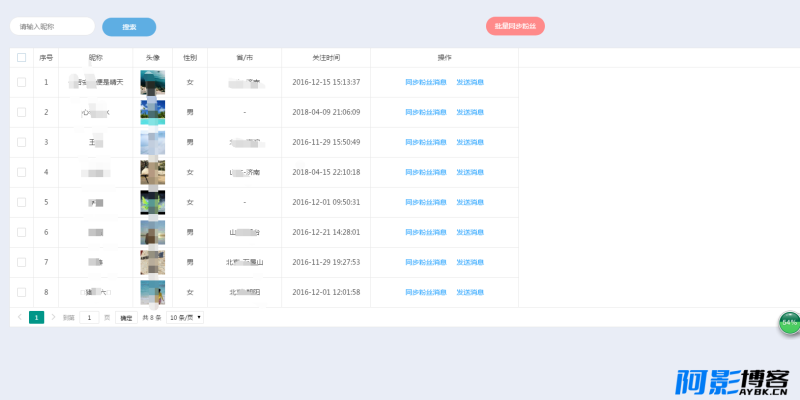Viewport: 800px width, 400px height.
Task: Click the 关注时间 column header
Action: 326,58
